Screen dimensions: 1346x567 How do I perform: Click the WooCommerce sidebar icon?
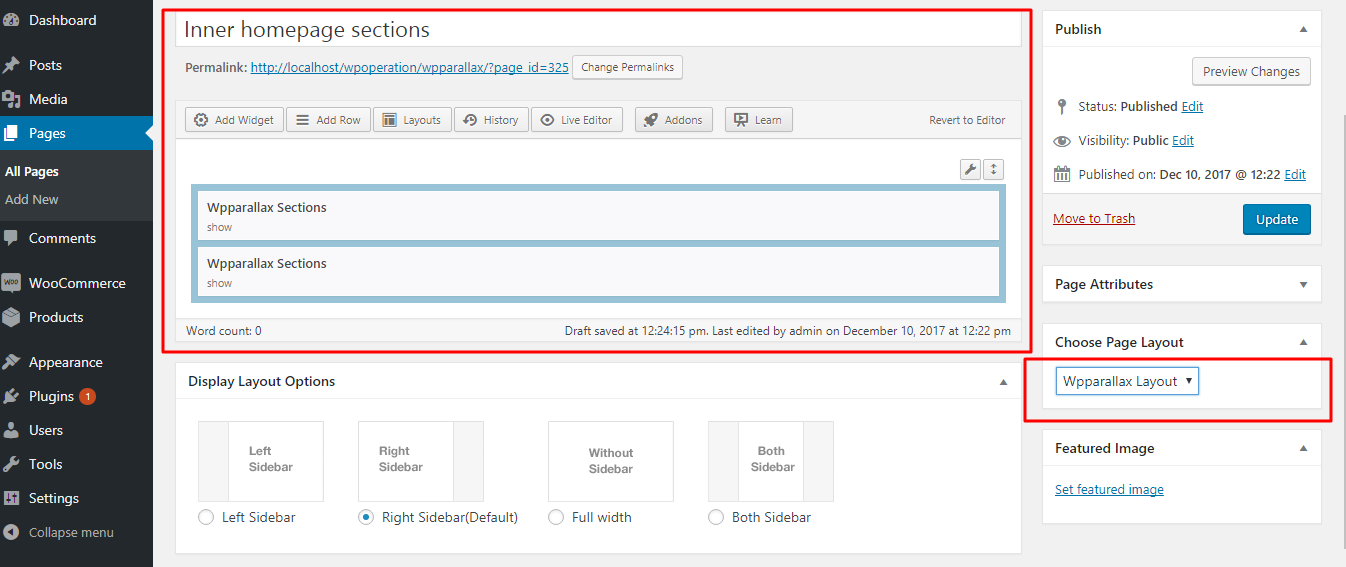click(x=11, y=283)
